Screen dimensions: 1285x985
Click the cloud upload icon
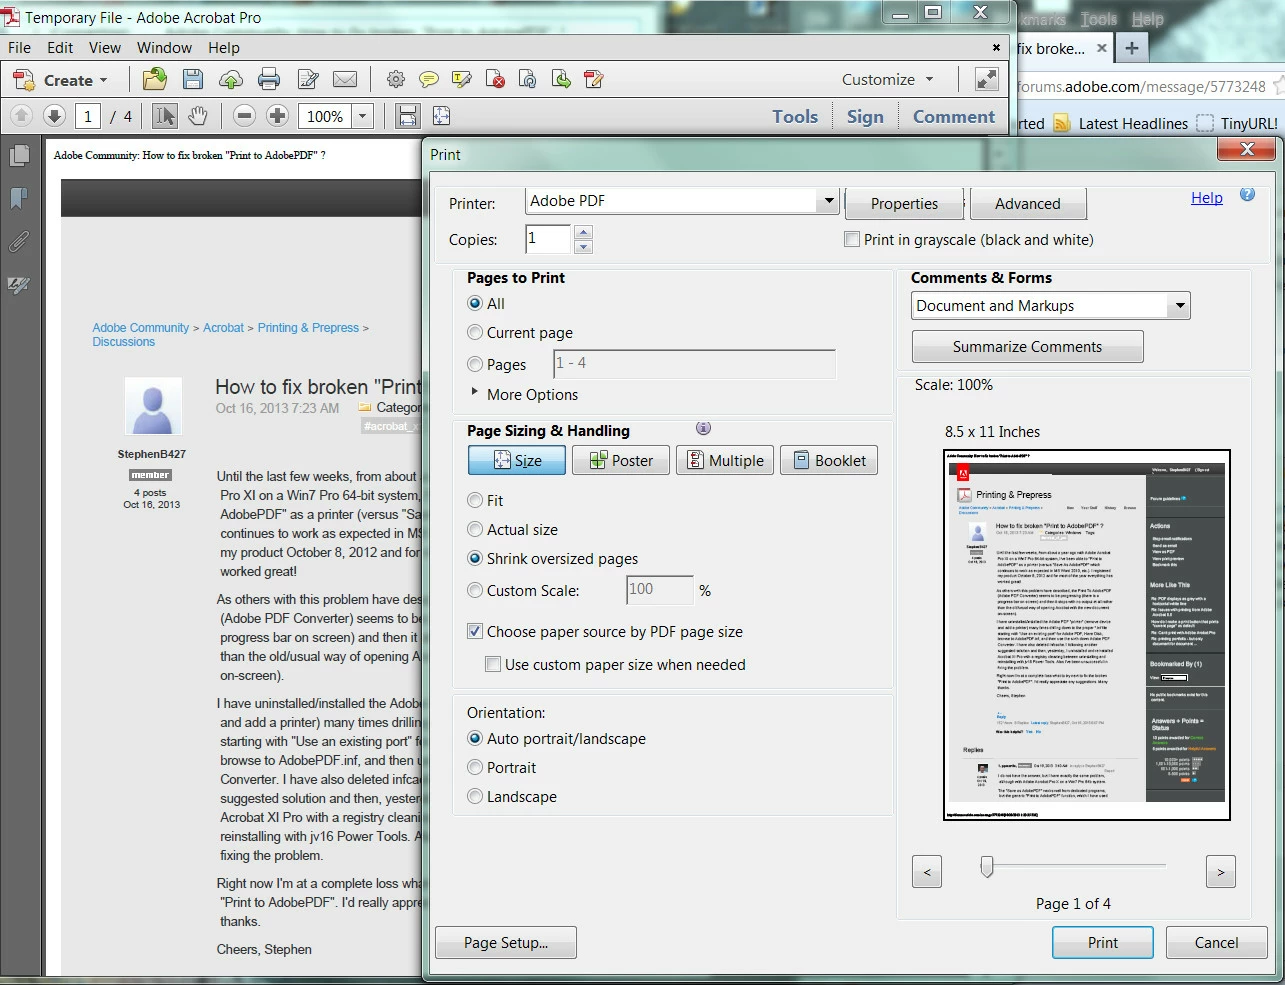[x=231, y=80]
